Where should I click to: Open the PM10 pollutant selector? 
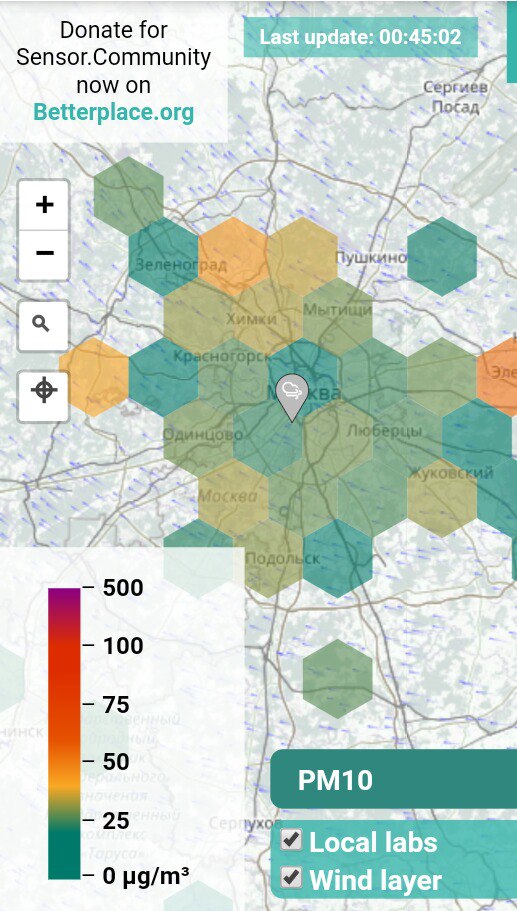point(394,779)
